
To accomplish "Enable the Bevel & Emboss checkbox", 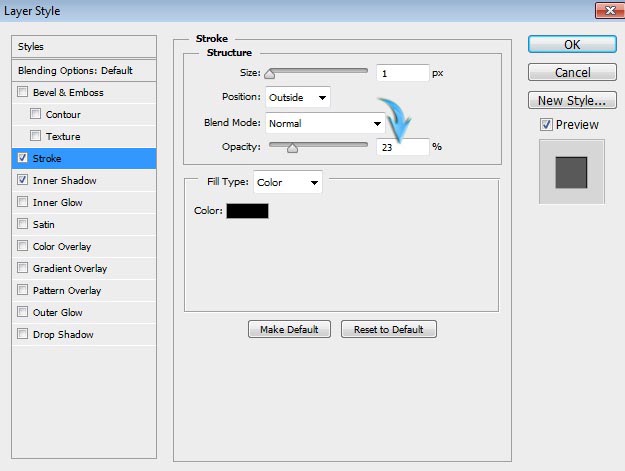I will pos(23,92).
